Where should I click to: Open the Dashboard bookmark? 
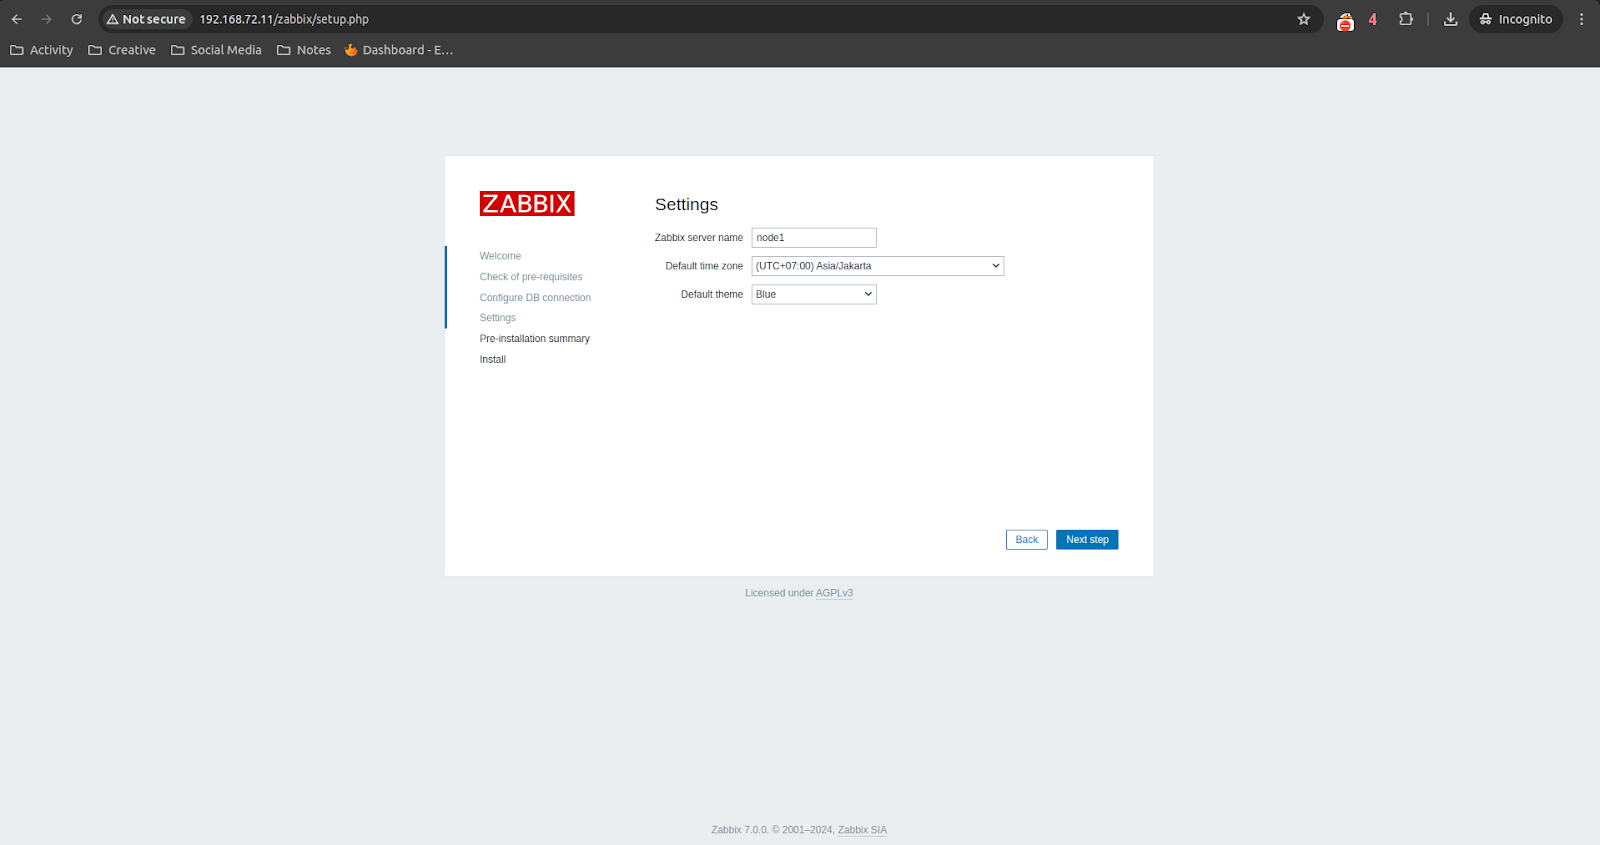tap(399, 50)
